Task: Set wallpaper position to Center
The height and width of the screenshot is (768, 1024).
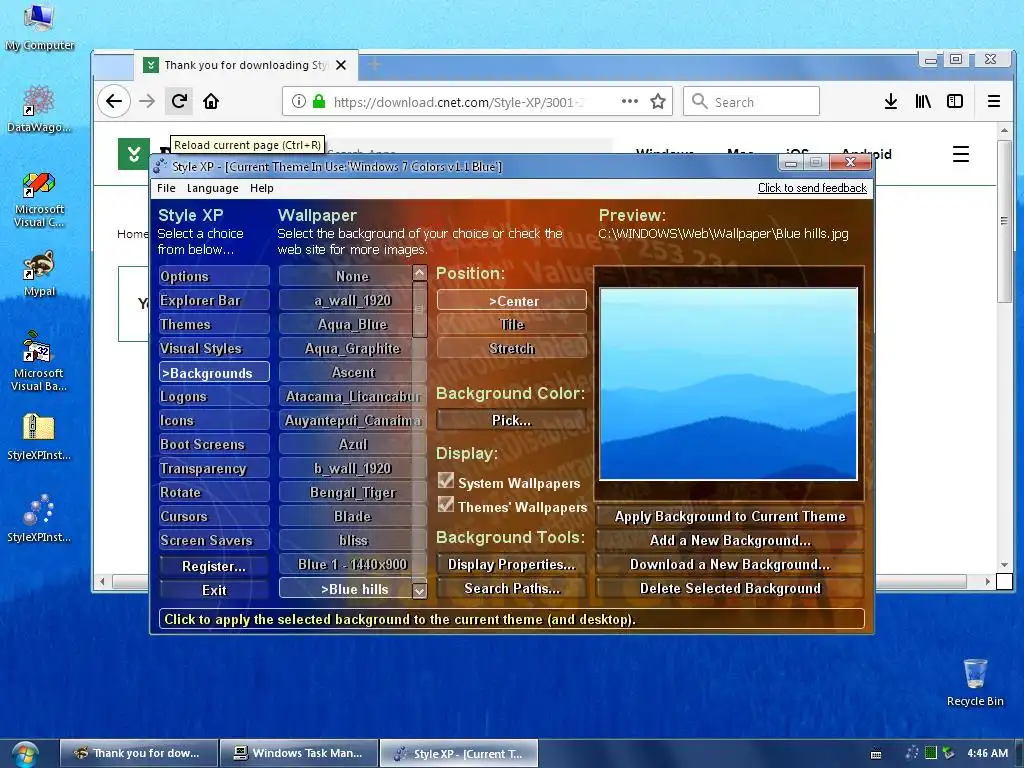Action: point(512,301)
